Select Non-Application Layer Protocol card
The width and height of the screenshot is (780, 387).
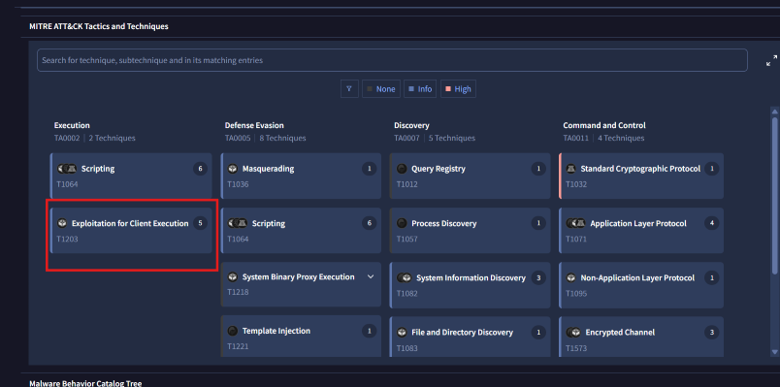coord(641,285)
